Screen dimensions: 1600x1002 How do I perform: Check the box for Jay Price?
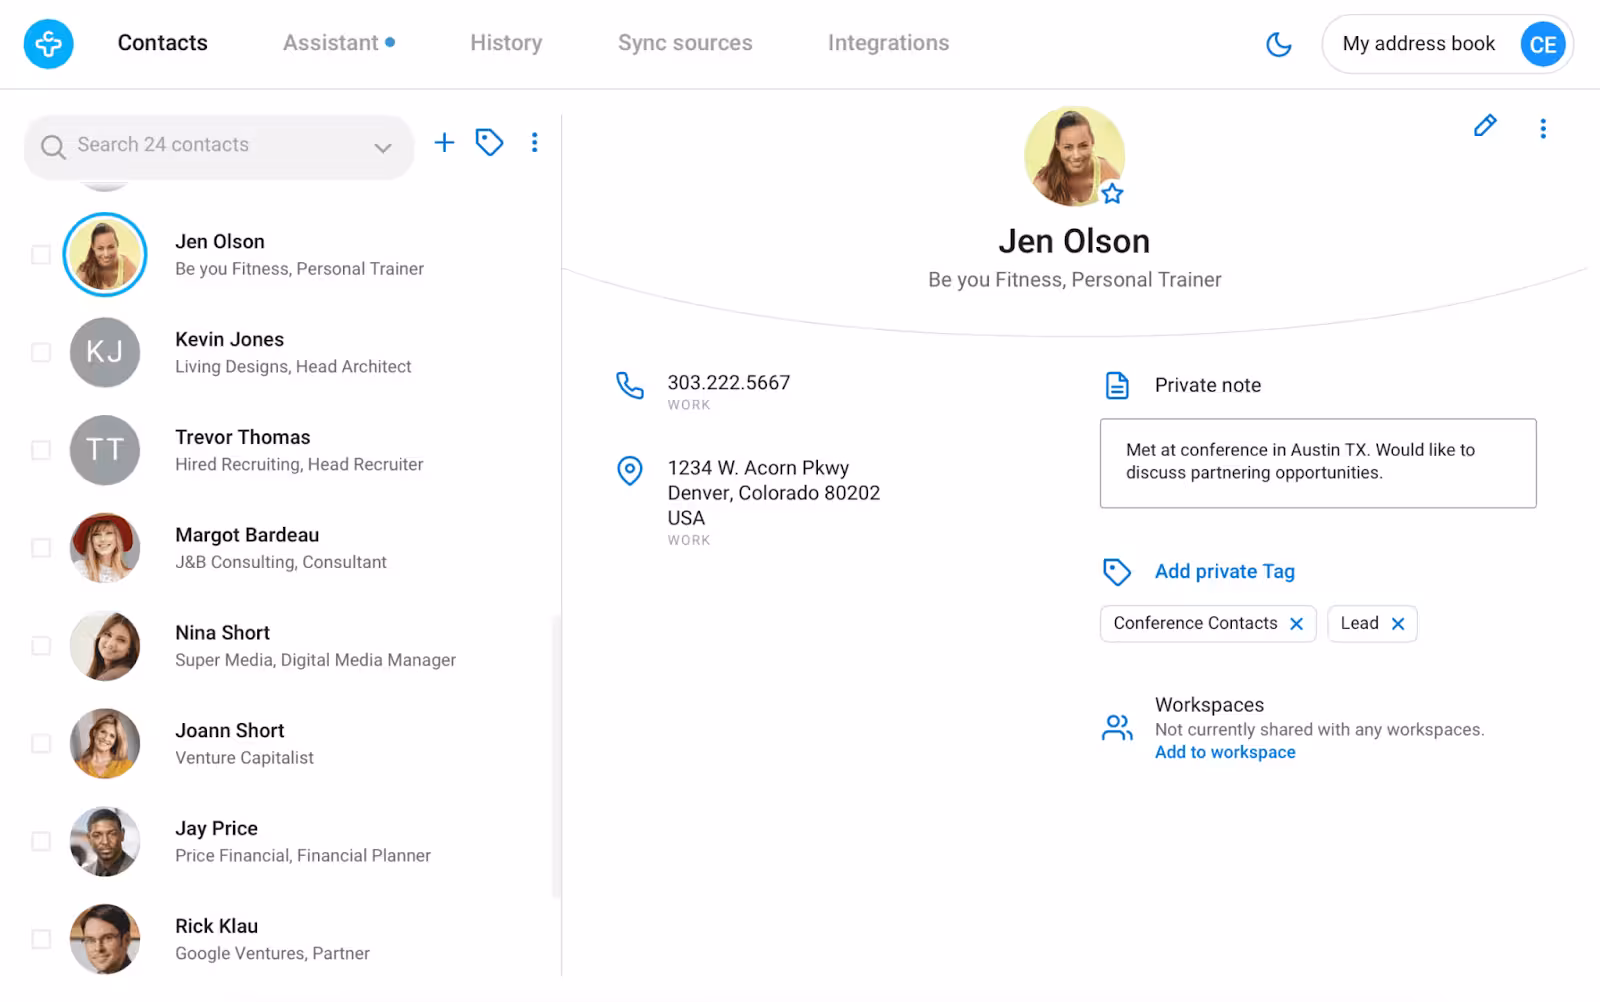click(x=41, y=842)
